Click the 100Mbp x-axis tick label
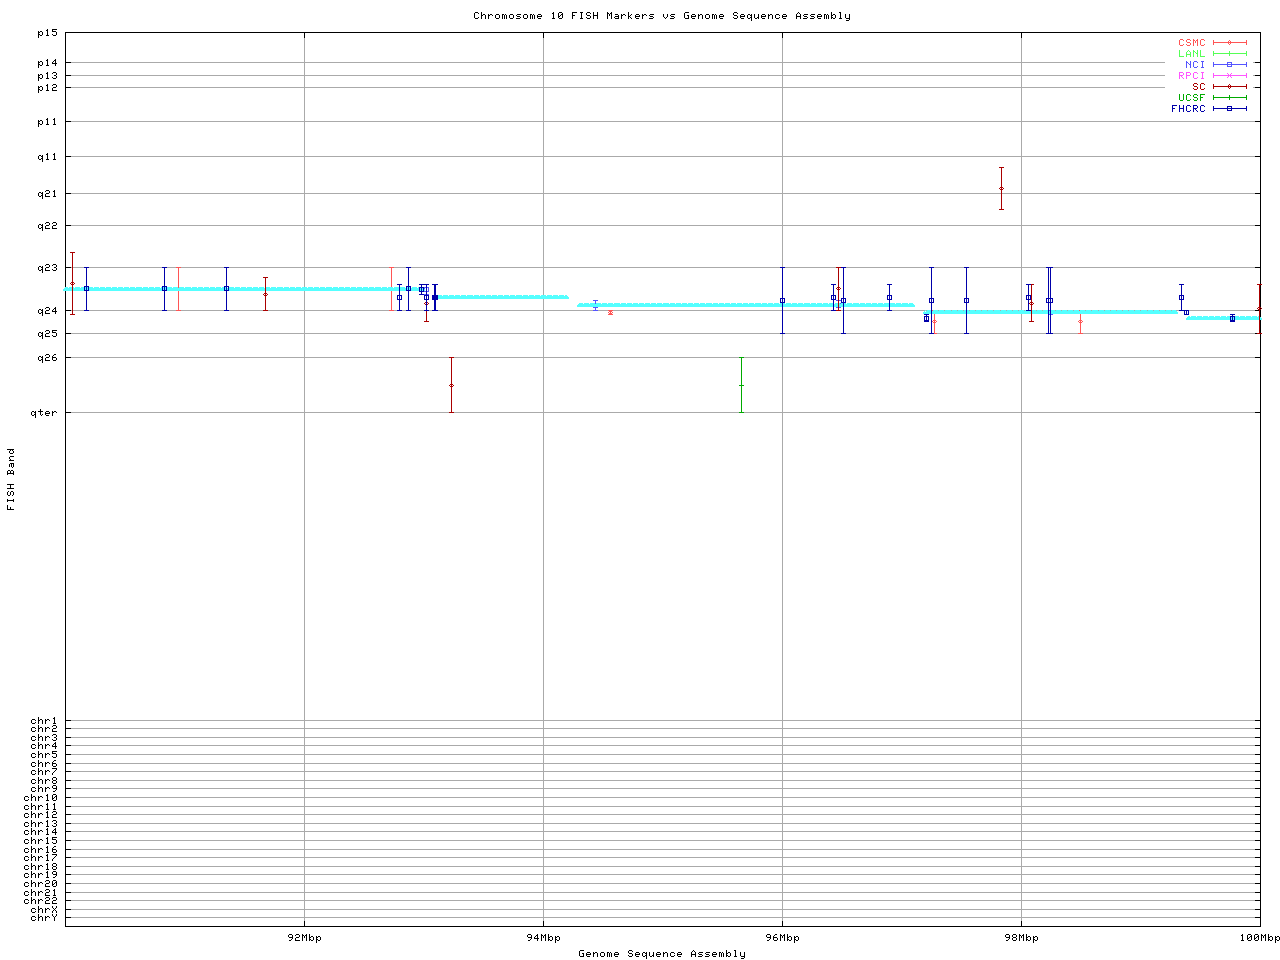Image resolution: width=1280 pixels, height=960 pixels. [x=1259, y=938]
